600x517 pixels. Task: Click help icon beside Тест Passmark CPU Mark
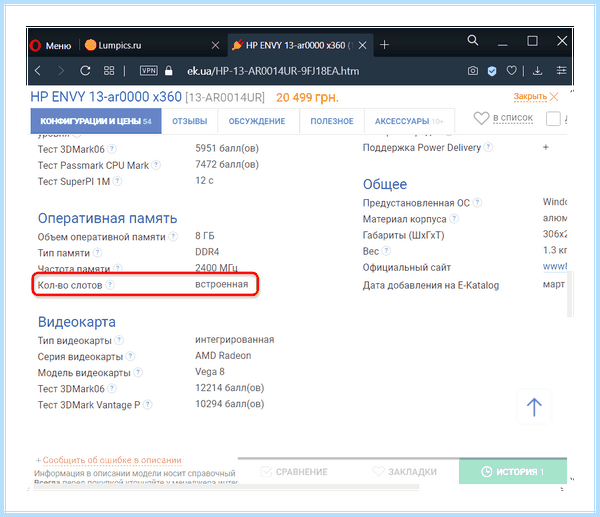tap(156, 165)
